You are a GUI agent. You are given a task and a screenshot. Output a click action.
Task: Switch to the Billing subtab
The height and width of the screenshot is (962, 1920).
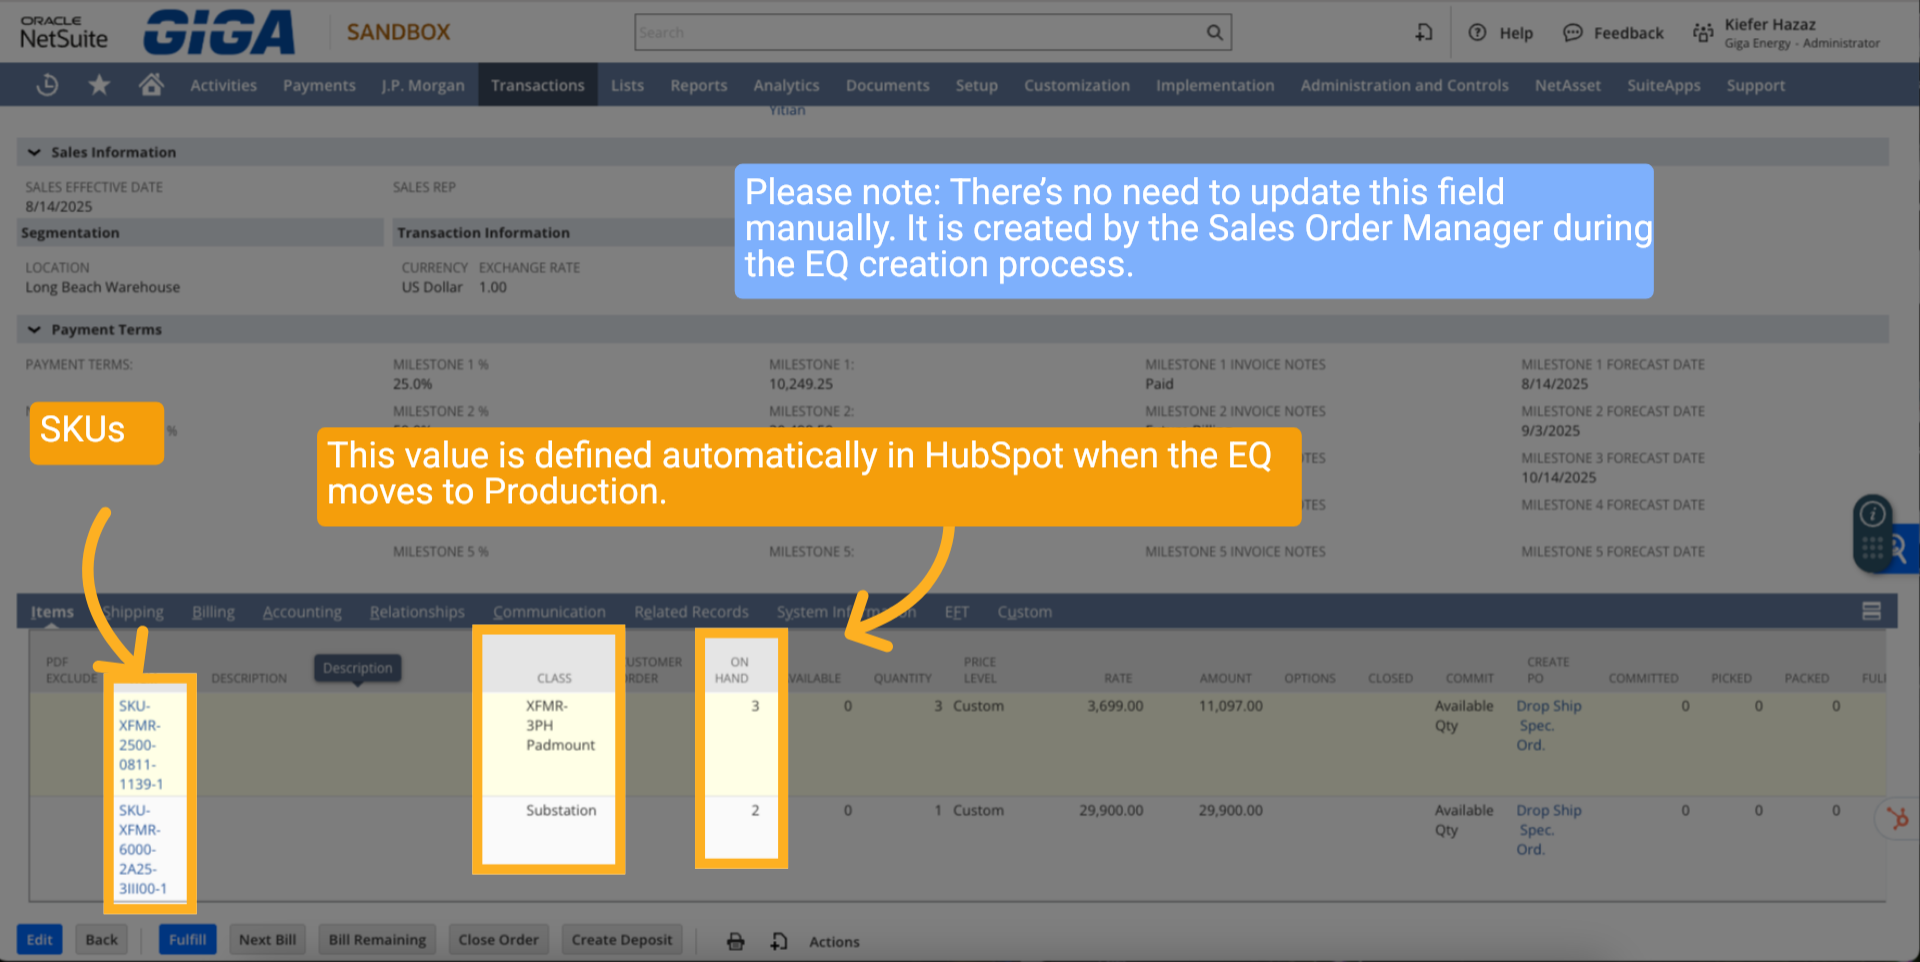click(x=213, y=612)
